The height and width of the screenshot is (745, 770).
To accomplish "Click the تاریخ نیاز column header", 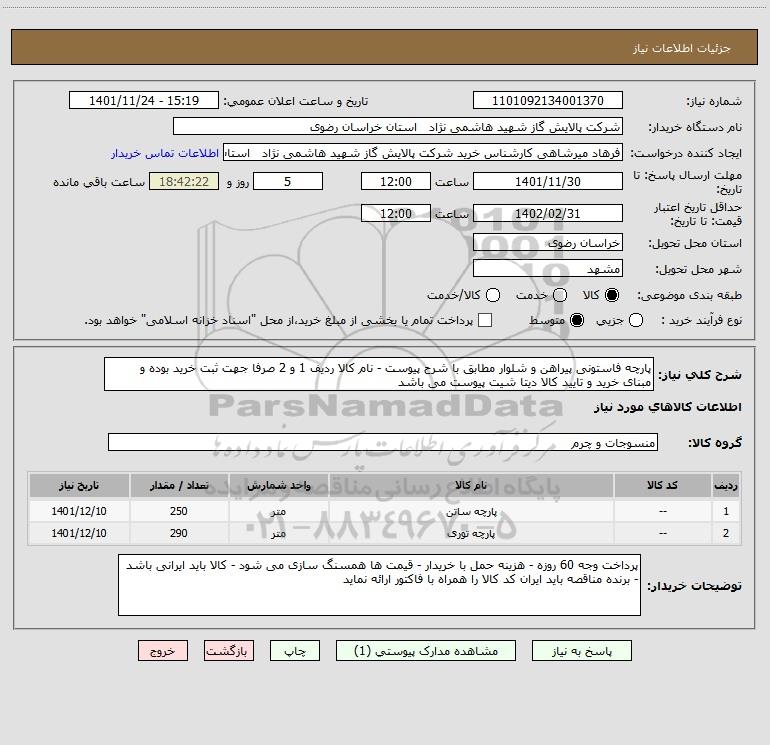I will [x=79, y=485].
